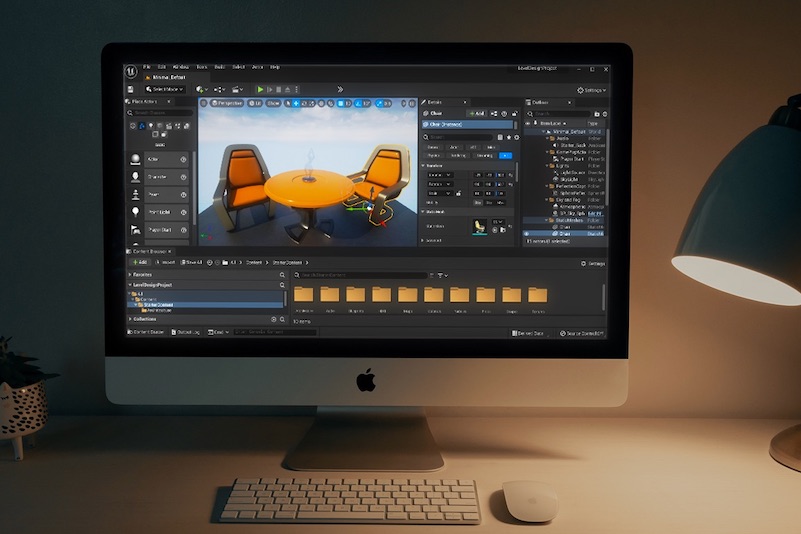Close the Details panel tab
Image resolution: width=801 pixels, height=534 pixels.
point(465,102)
